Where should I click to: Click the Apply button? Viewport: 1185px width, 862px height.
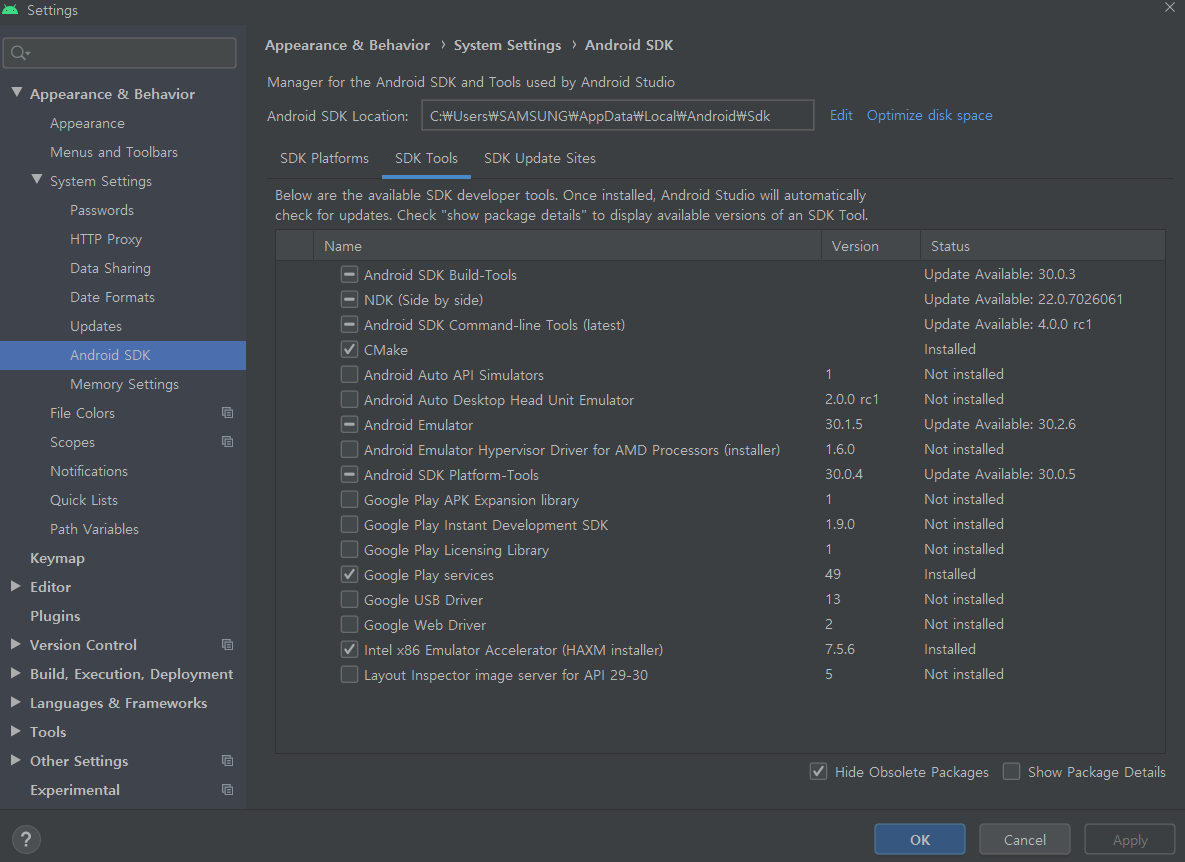tap(1130, 839)
